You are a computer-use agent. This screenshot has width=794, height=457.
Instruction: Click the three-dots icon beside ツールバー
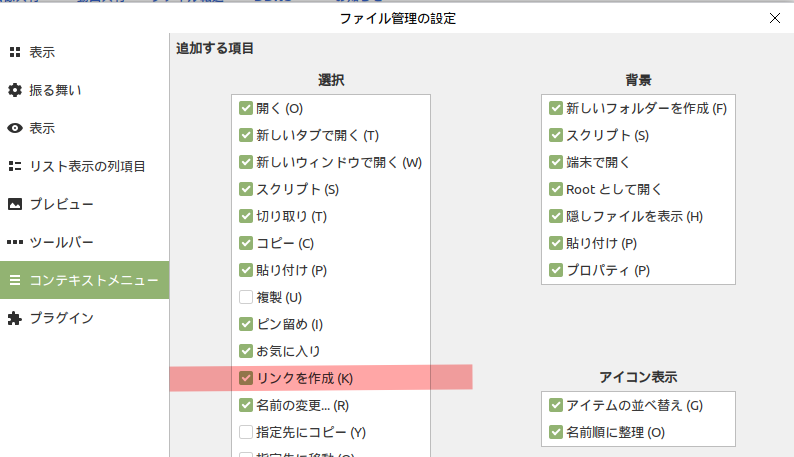pos(15,242)
